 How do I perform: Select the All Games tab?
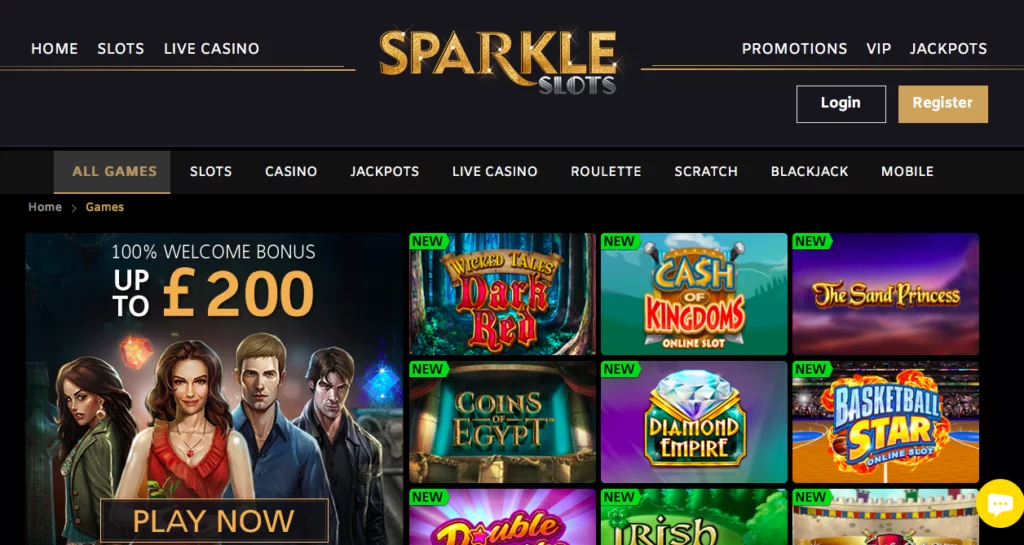click(112, 172)
